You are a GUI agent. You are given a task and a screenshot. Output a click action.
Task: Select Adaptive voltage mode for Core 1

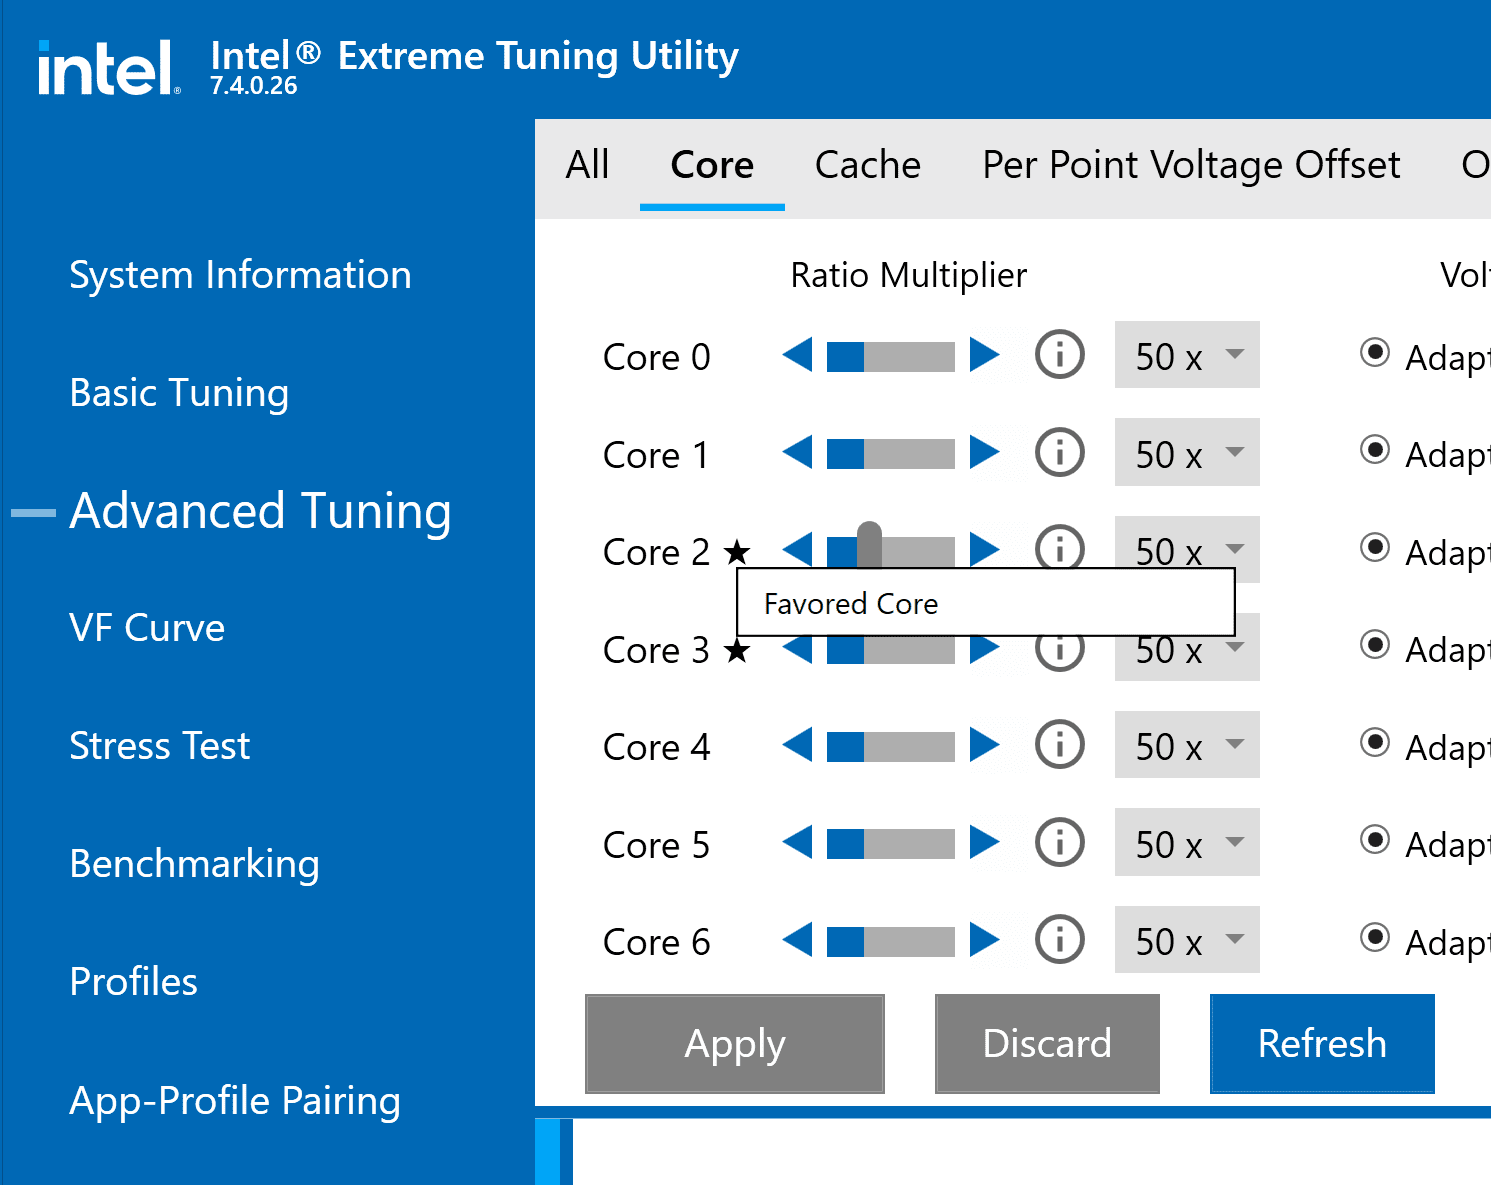(x=1375, y=450)
